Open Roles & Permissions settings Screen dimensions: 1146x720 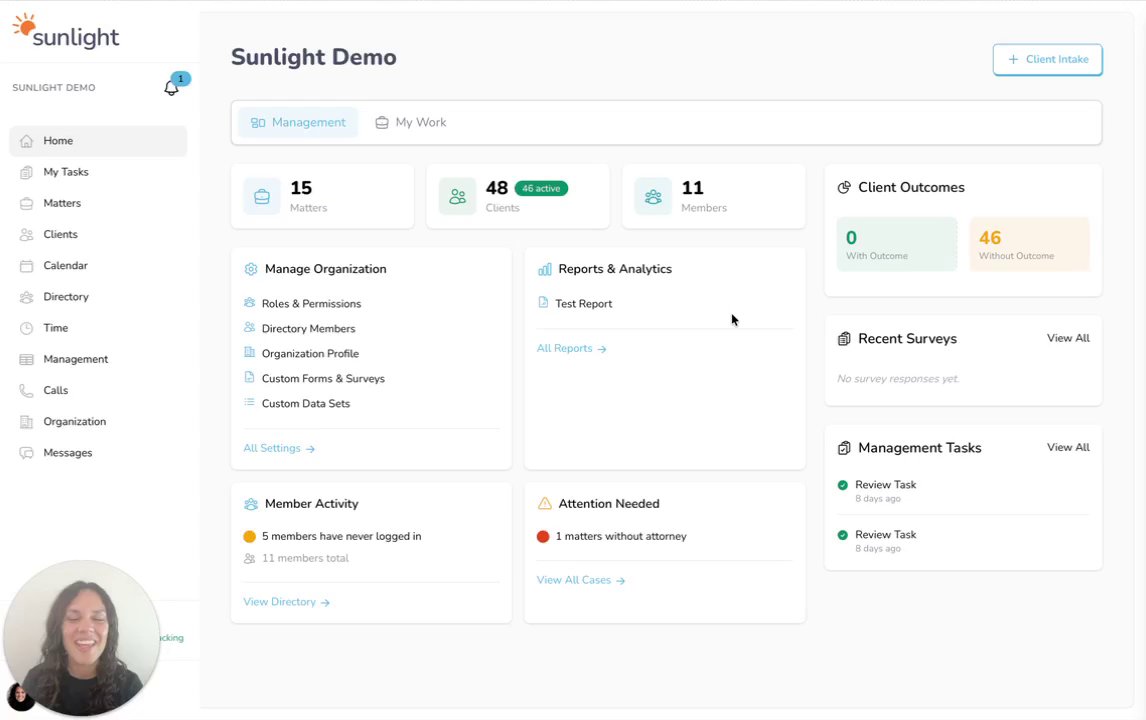311,304
